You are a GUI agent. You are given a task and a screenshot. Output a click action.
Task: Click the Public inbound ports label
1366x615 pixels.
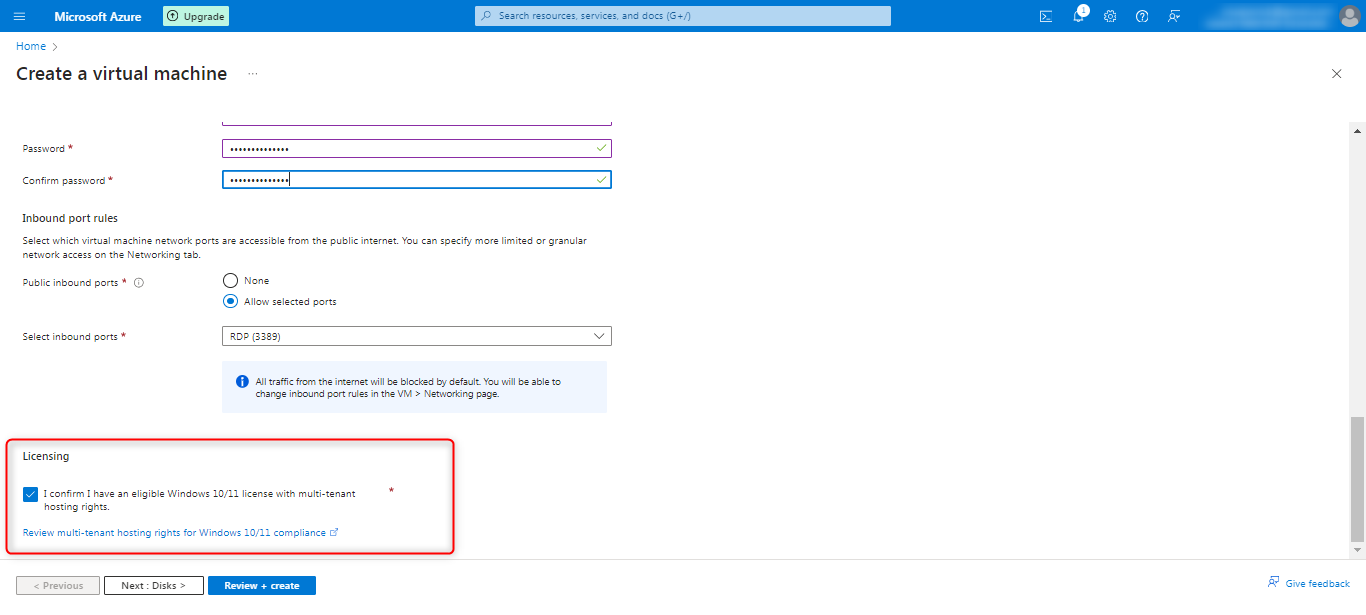pos(71,283)
